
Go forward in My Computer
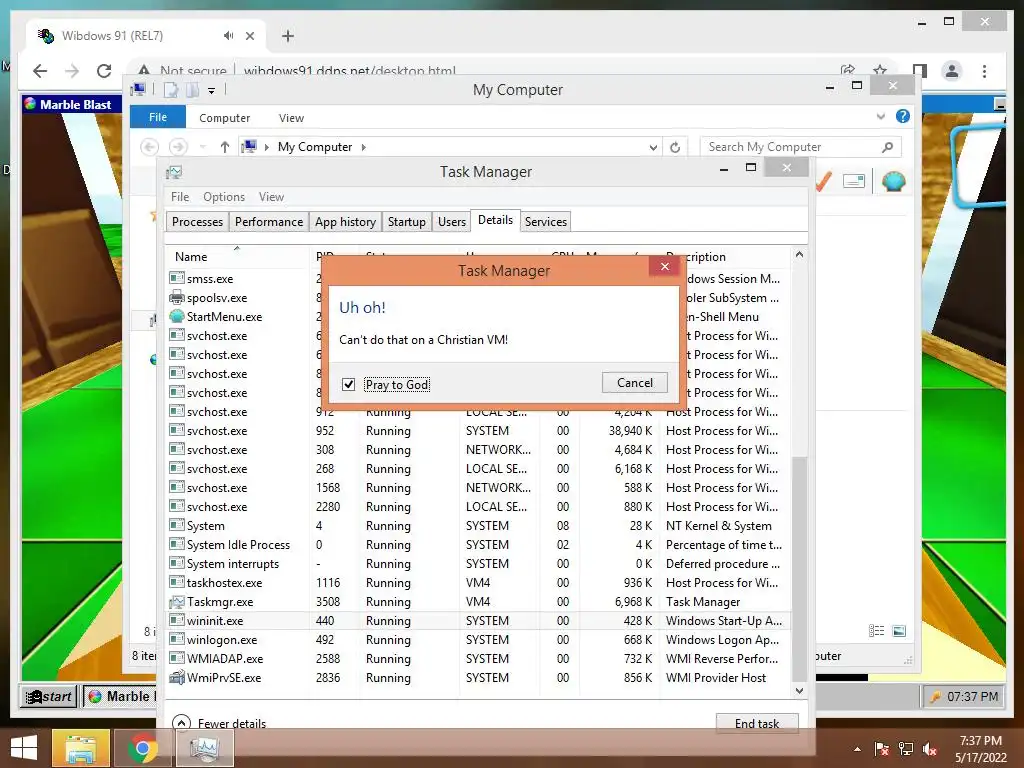click(x=178, y=147)
